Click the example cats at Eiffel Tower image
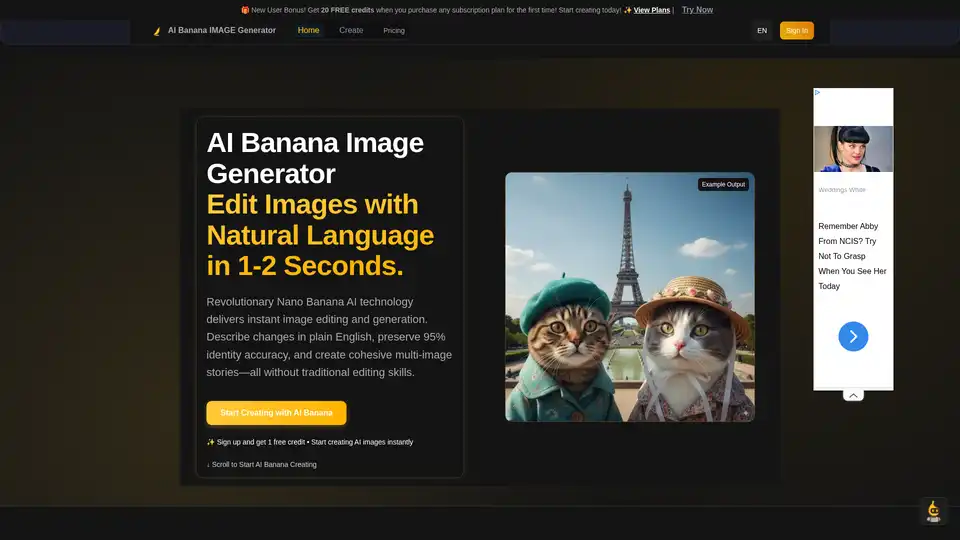Screen dimensions: 960x540 pyautogui.click(x=629, y=310)
